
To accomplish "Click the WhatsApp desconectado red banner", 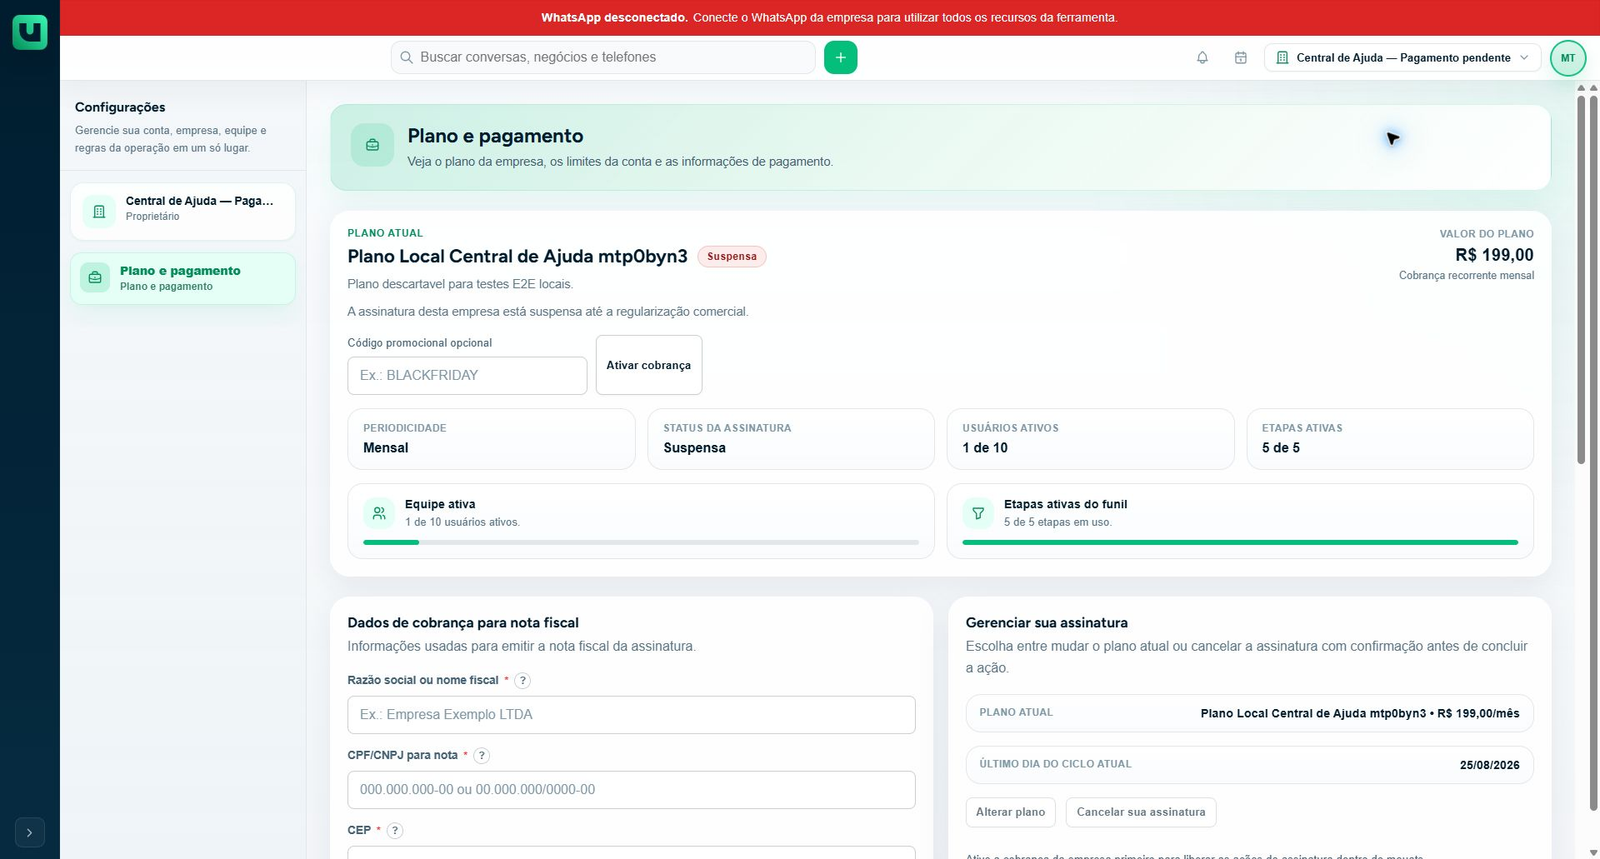I will (830, 18).
